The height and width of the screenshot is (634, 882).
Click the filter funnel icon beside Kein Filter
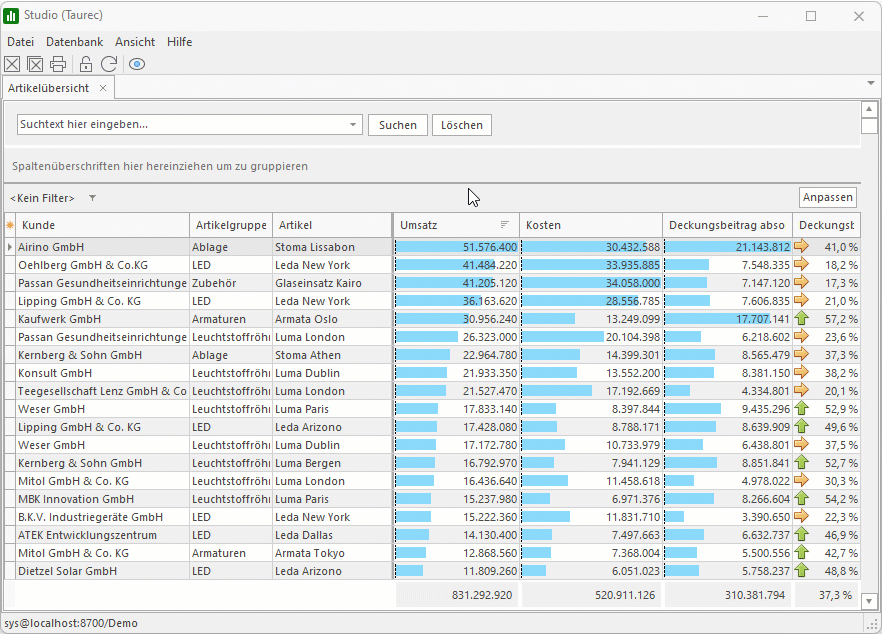[x=93, y=198]
